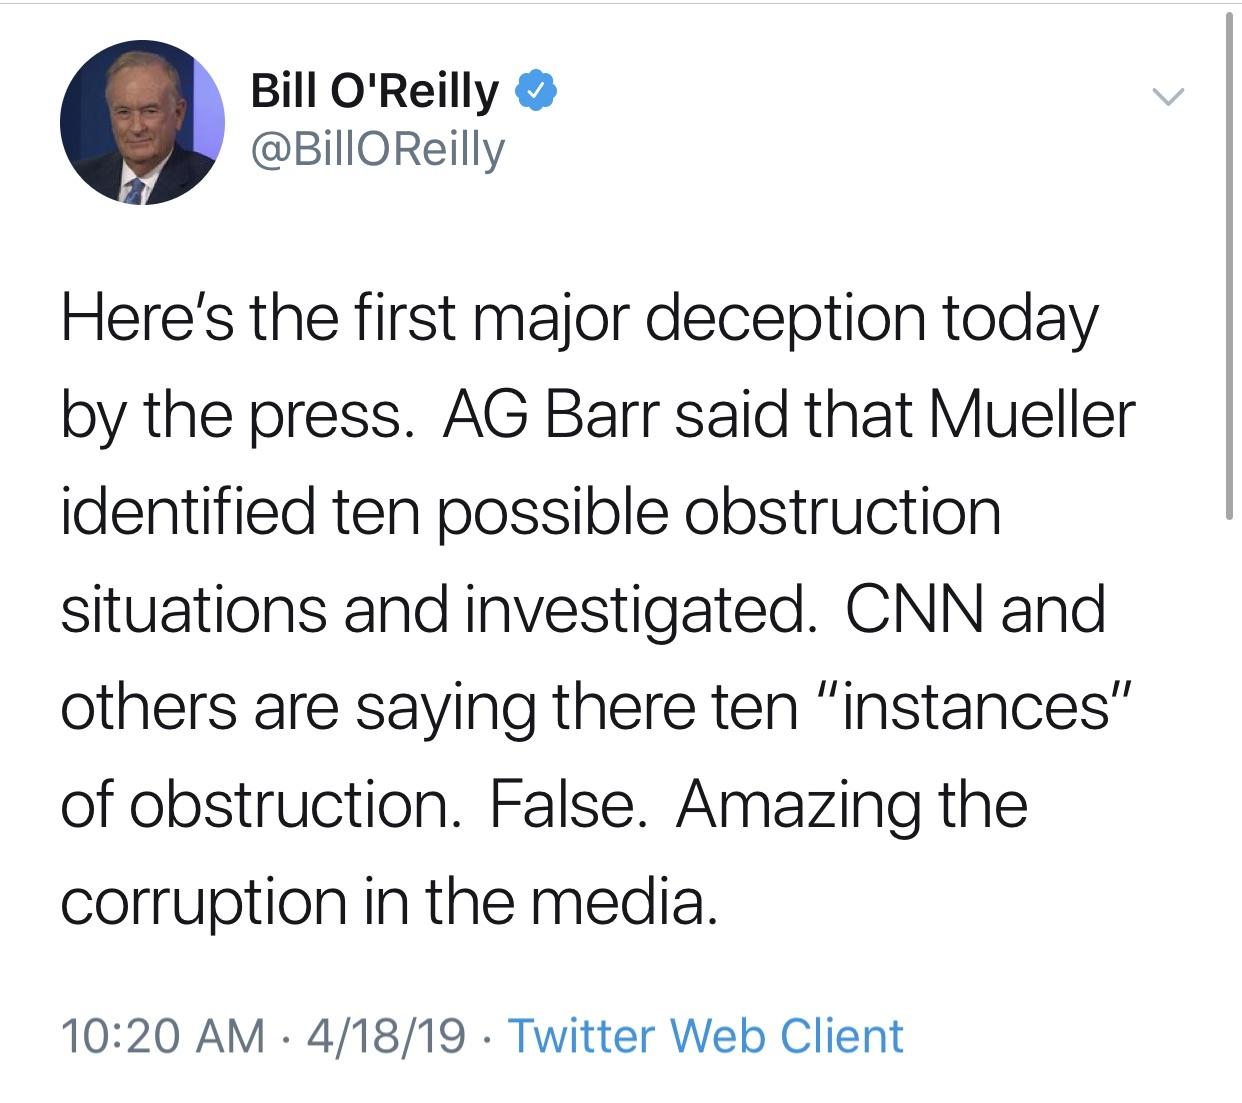Open Bill O'Reilly's profile picture
Screen dimensions: 1242x1103
coord(142,123)
